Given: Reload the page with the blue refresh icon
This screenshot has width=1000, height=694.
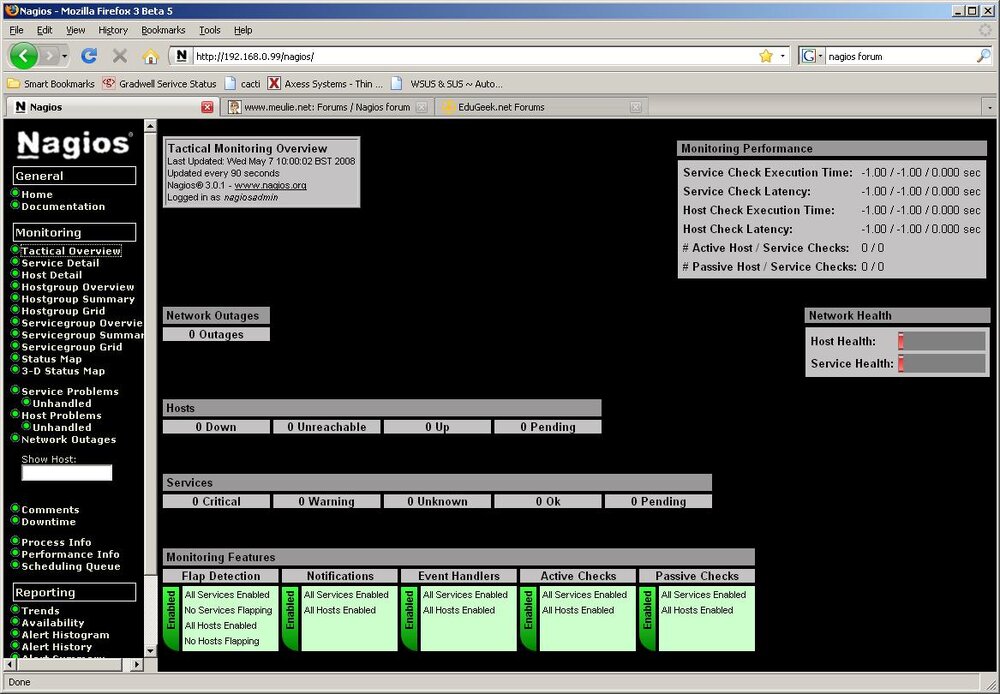Looking at the screenshot, I should click(89, 56).
